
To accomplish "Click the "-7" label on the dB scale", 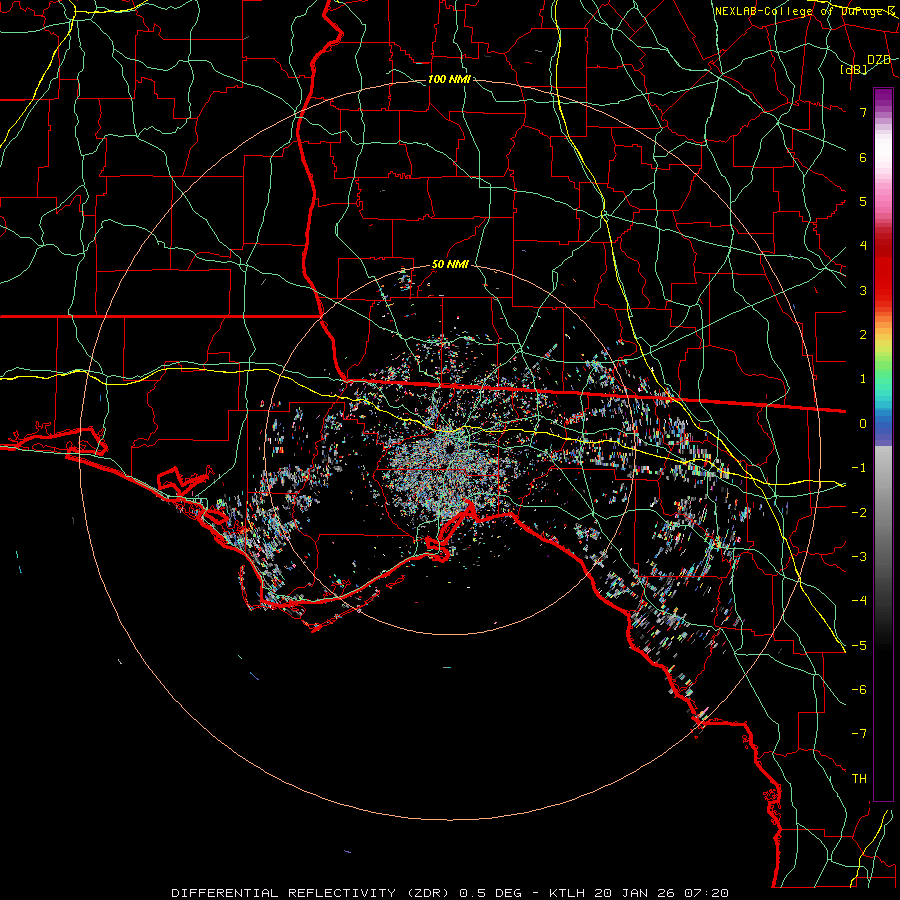I will pyautogui.click(x=859, y=734).
